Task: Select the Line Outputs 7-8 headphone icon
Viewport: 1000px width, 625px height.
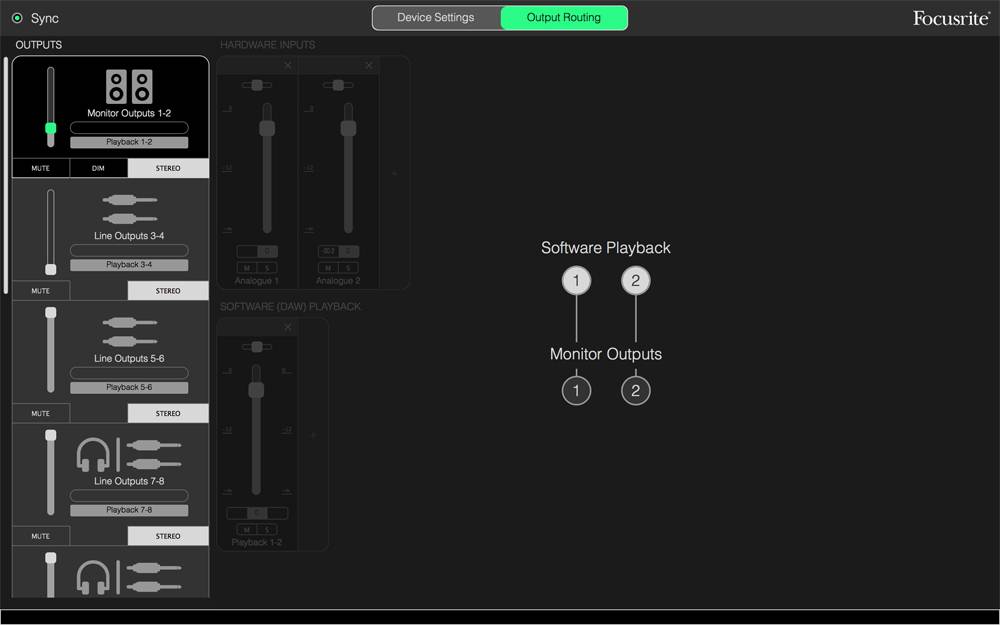Action: pos(93,455)
